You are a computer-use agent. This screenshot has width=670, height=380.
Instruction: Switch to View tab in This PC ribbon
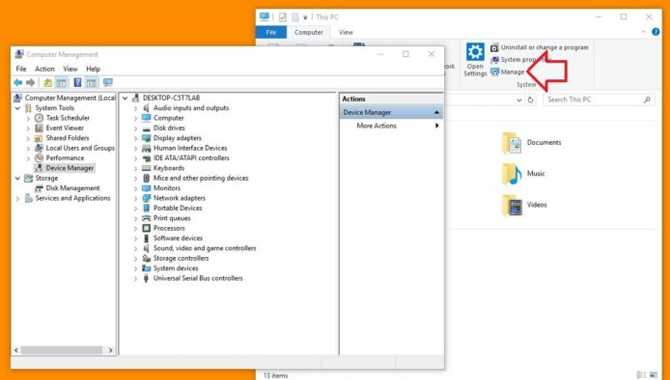346,32
